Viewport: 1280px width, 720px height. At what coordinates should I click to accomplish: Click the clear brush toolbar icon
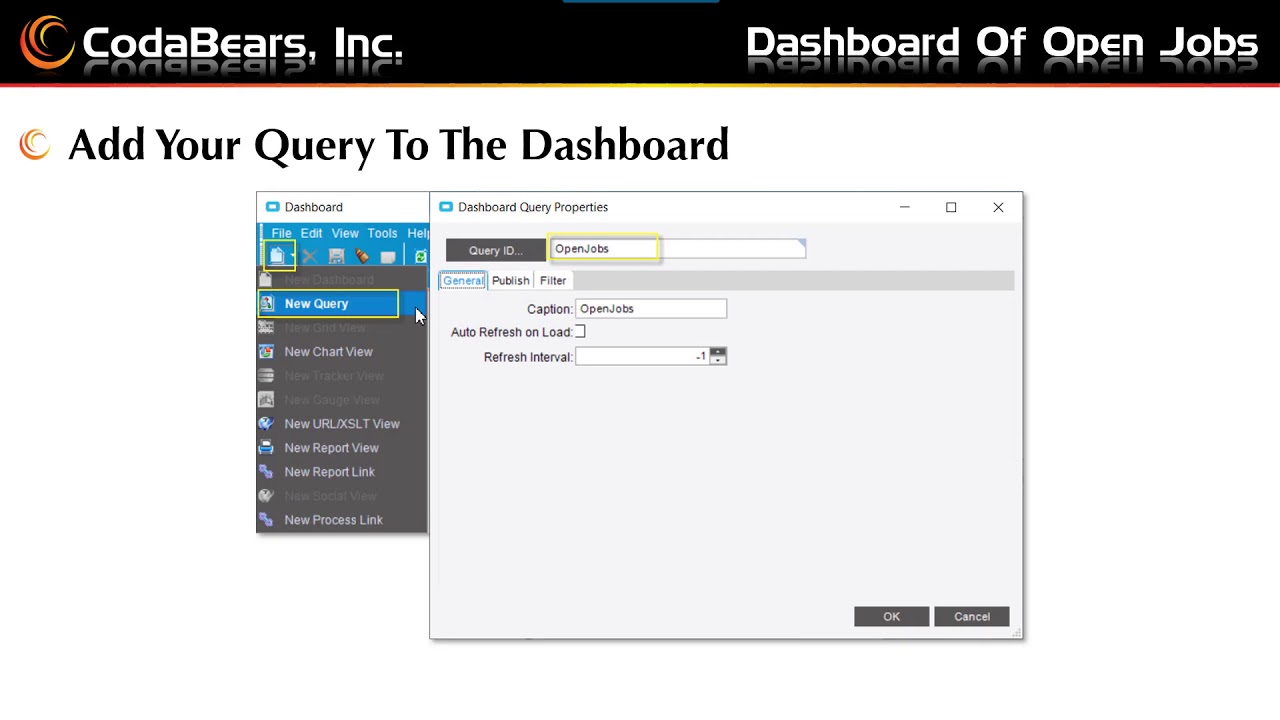362,257
